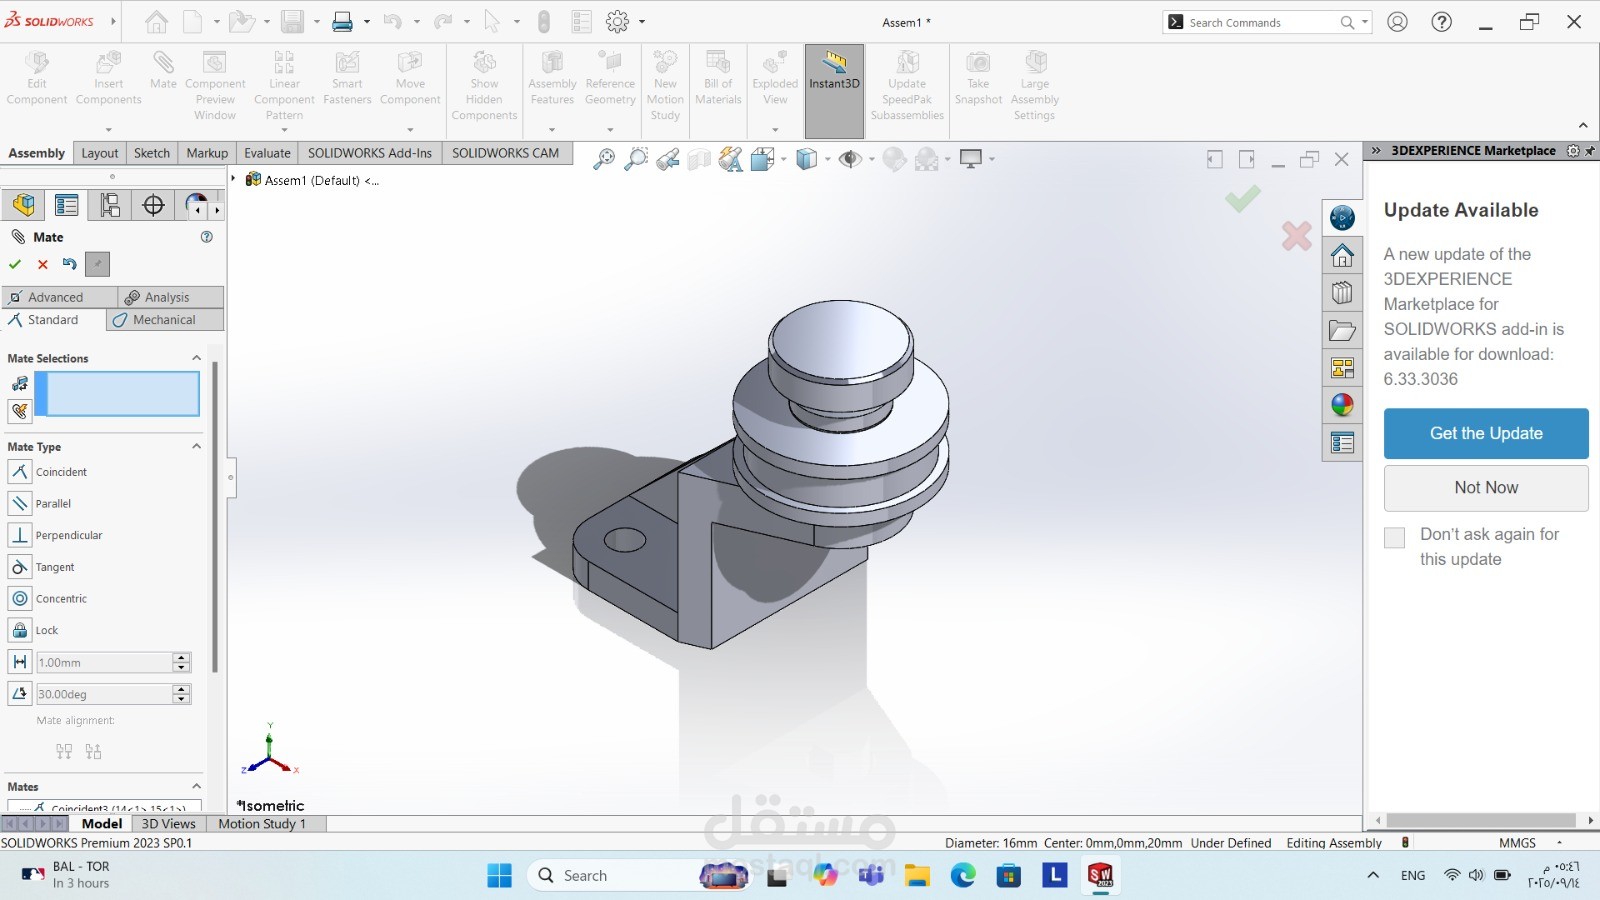1600x900 pixels.
Task: Toggle the Instant3D button
Action: coord(834,91)
